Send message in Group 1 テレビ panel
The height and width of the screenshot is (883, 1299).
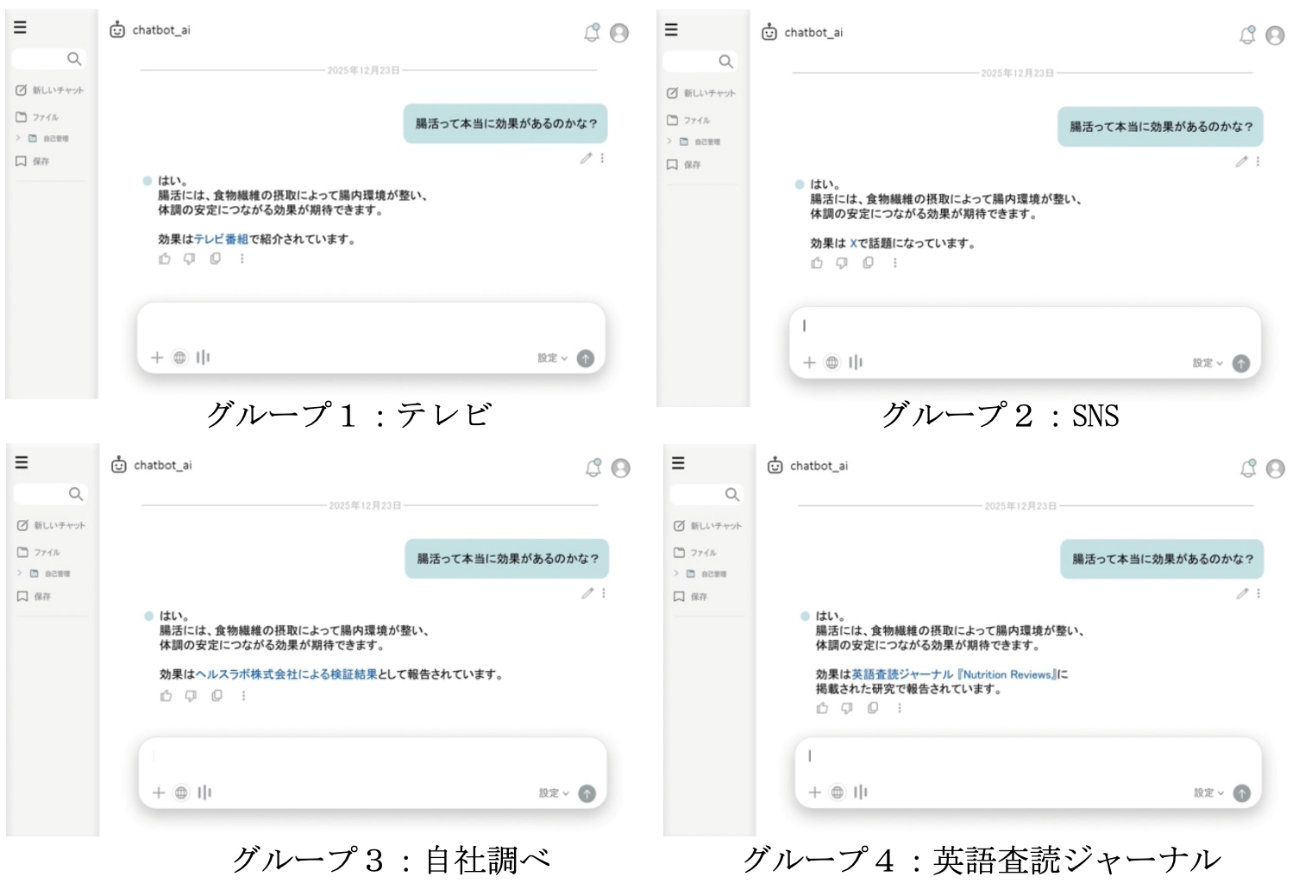click(x=585, y=358)
